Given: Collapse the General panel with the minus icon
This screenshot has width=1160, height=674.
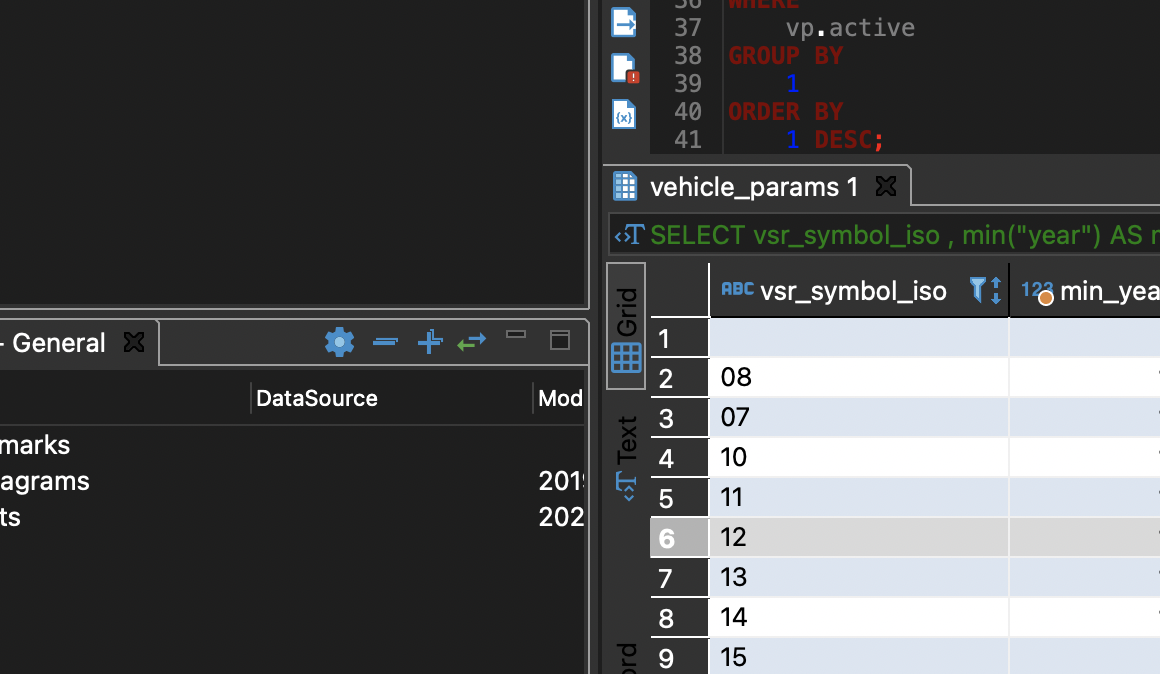Looking at the screenshot, I should tap(385, 342).
